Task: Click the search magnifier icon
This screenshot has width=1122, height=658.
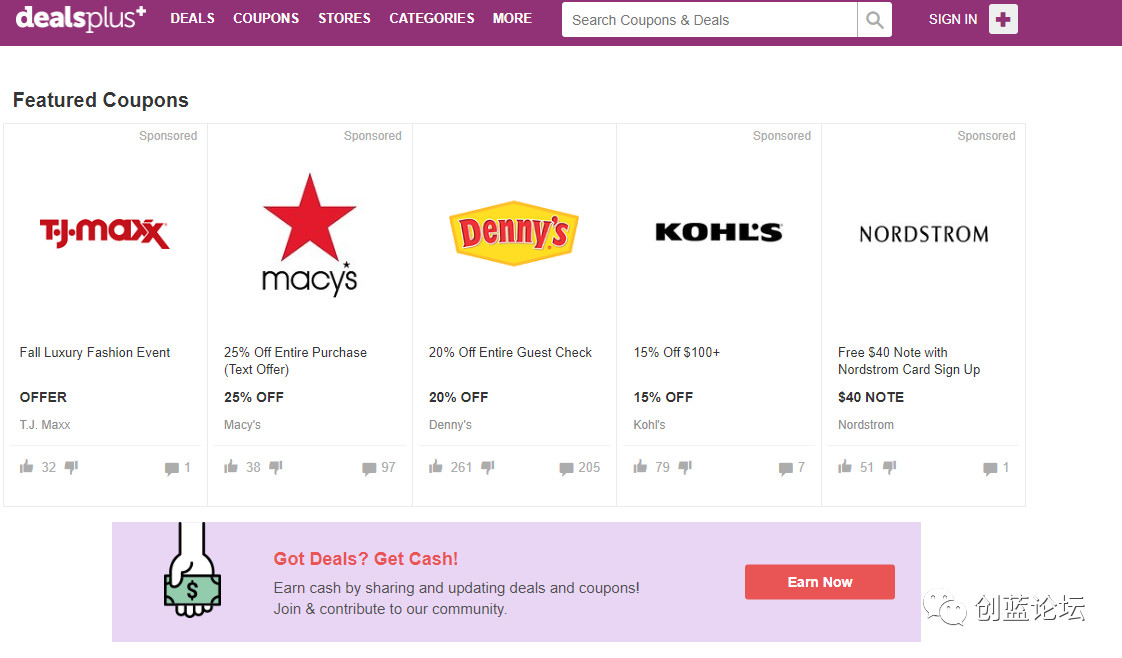Action: (x=875, y=20)
